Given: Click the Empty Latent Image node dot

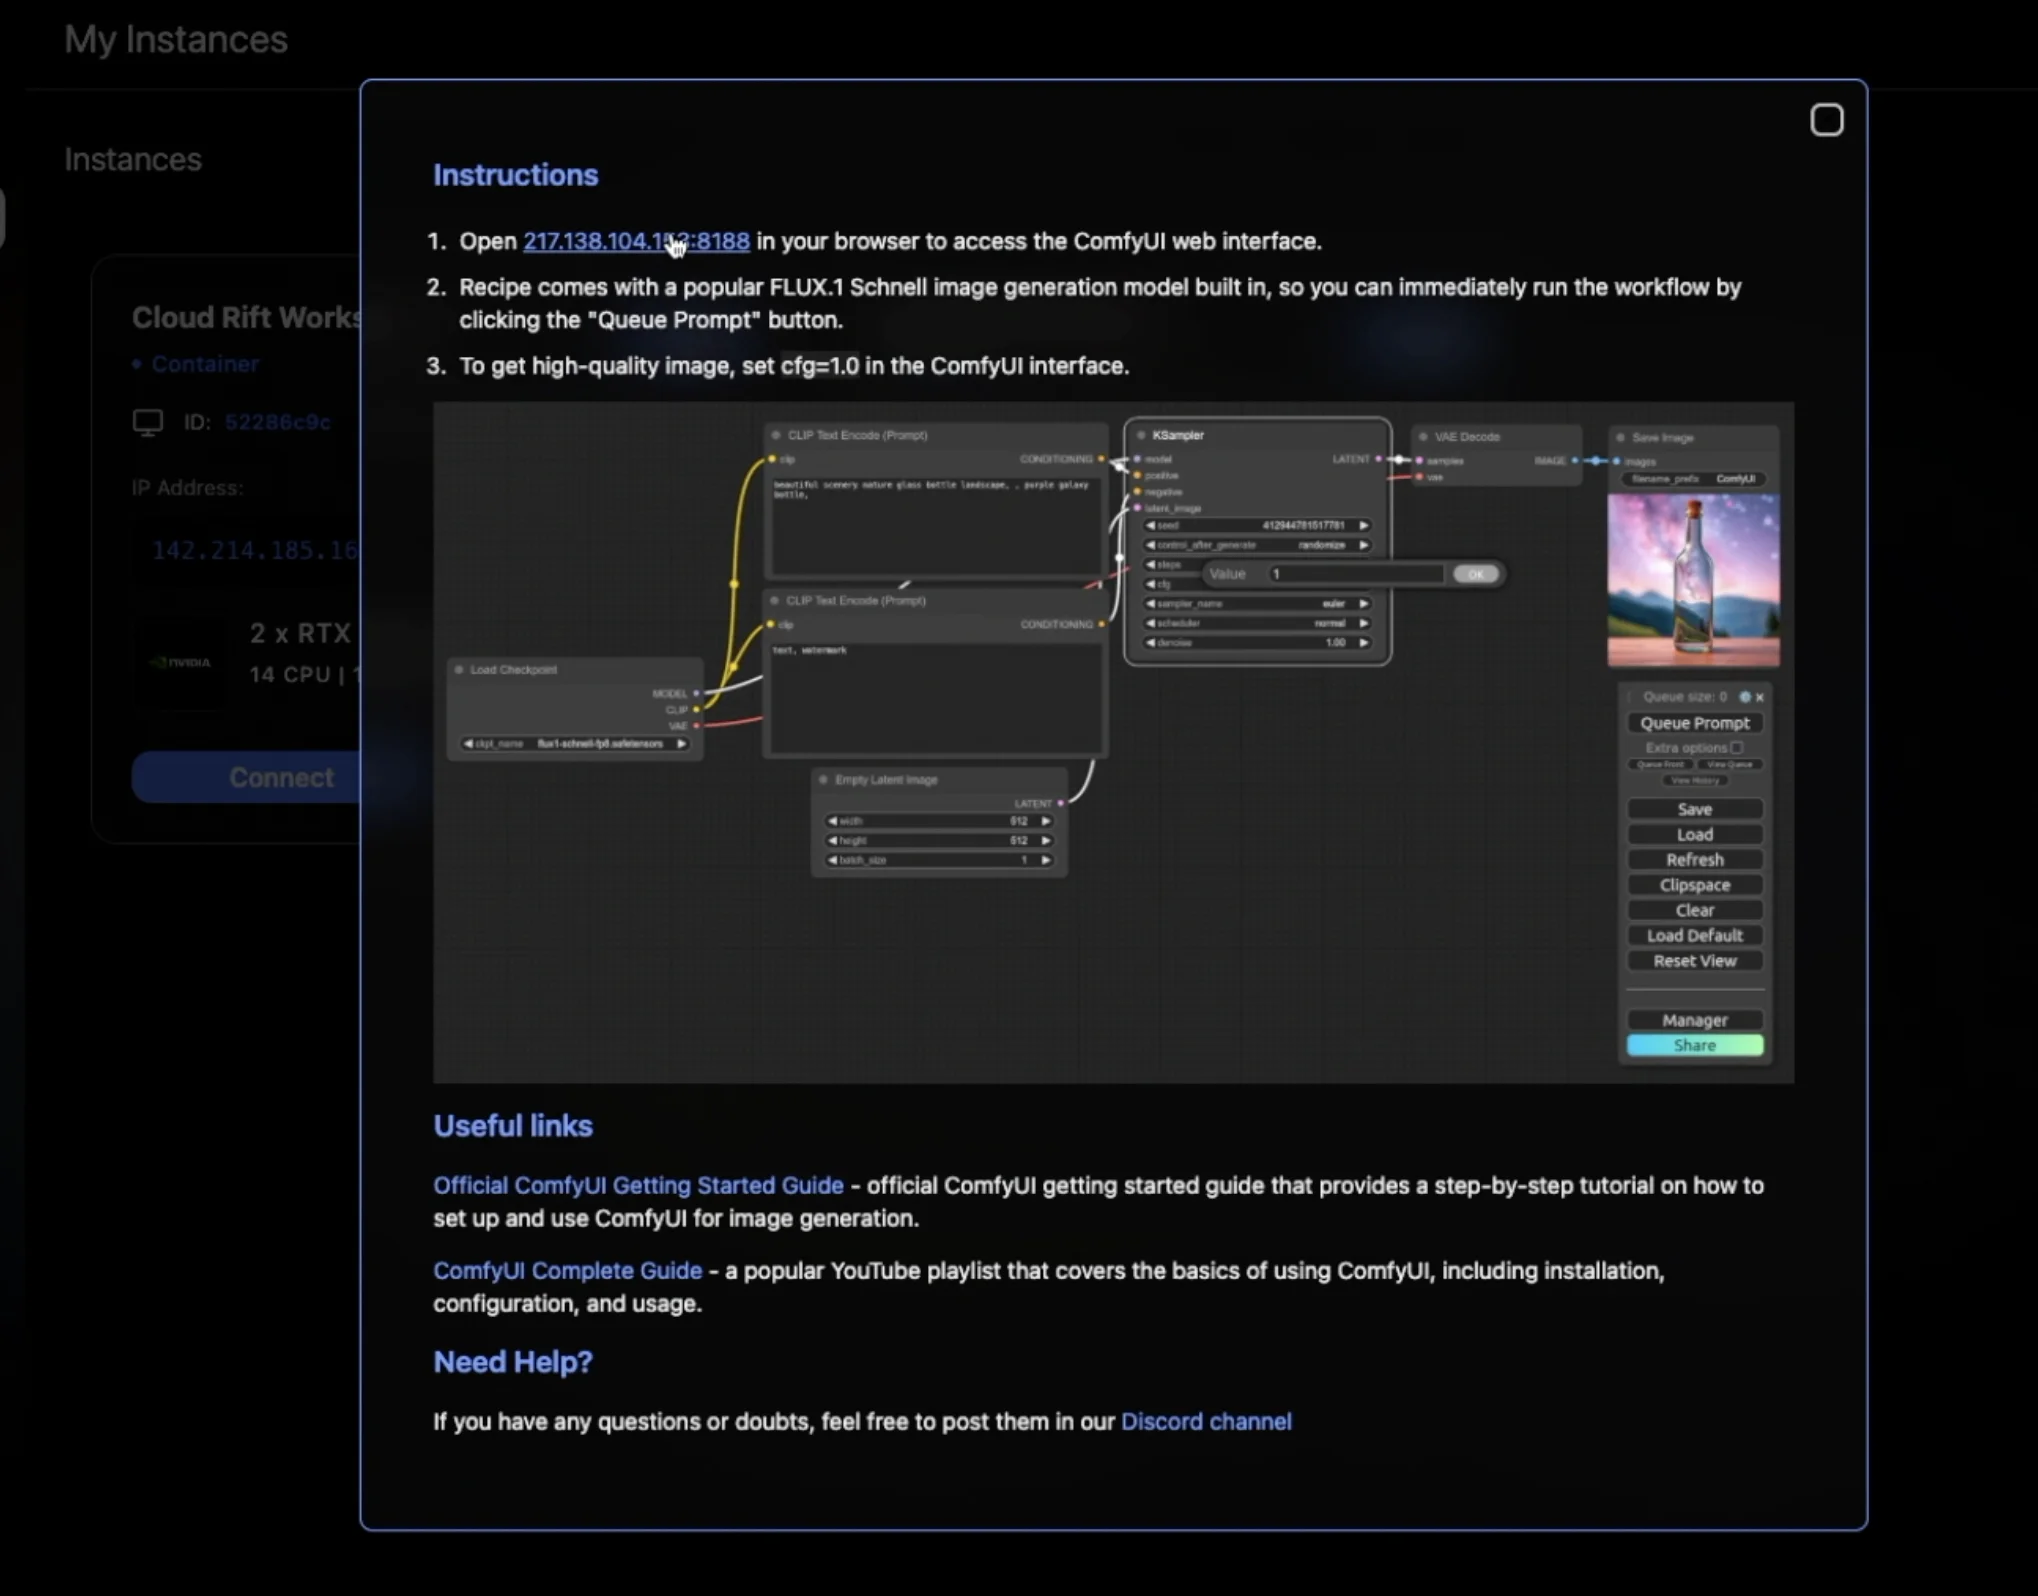Looking at the screenshot, I should 823,780.
